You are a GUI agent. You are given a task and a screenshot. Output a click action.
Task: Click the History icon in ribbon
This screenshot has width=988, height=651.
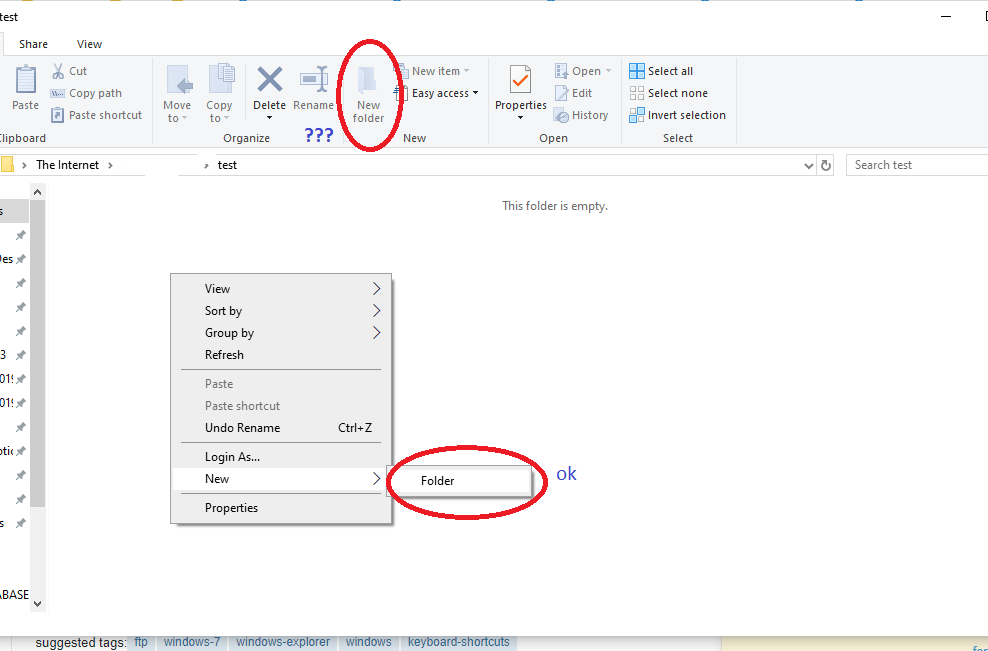(x=562, y=115)
